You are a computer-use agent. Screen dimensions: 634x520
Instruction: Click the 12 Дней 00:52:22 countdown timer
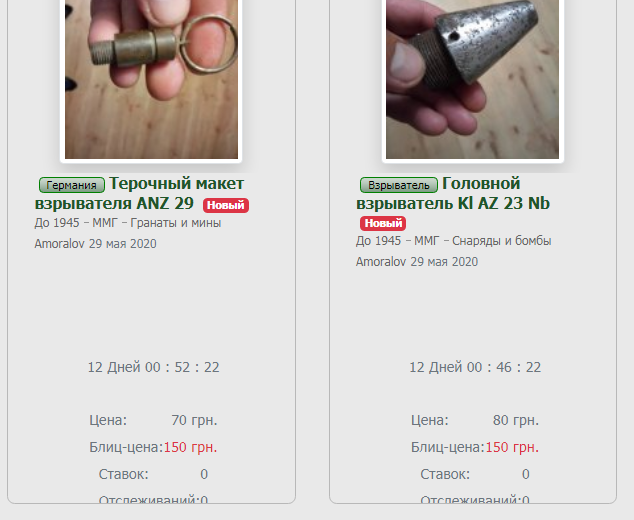[x=153, y=367]
